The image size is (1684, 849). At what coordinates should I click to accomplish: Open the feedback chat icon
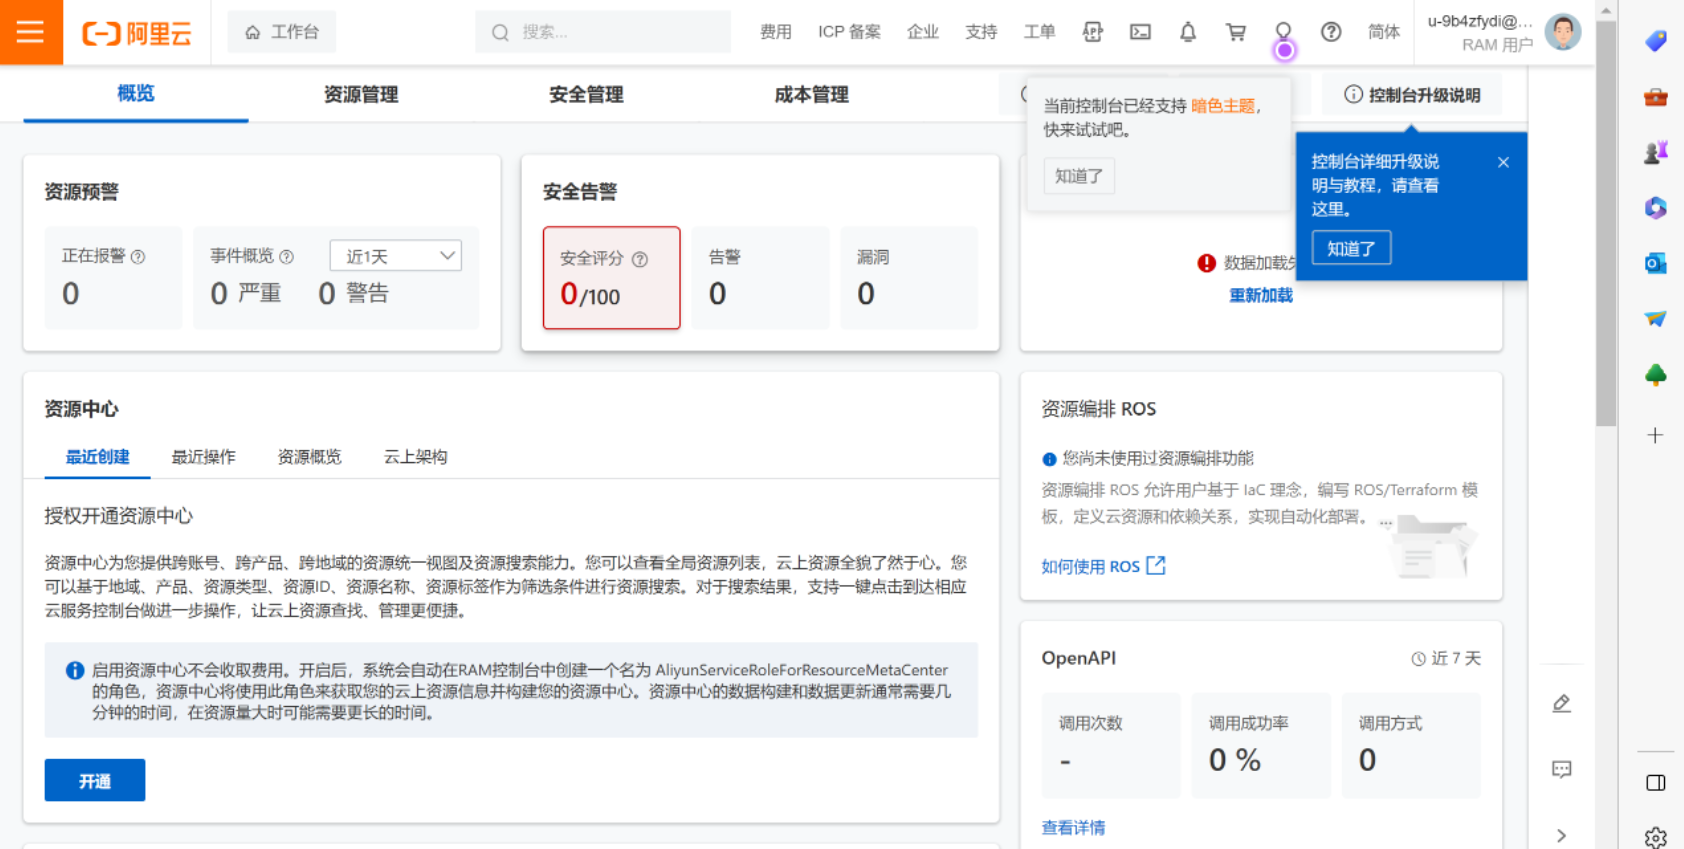click(x=1562, y=769)
